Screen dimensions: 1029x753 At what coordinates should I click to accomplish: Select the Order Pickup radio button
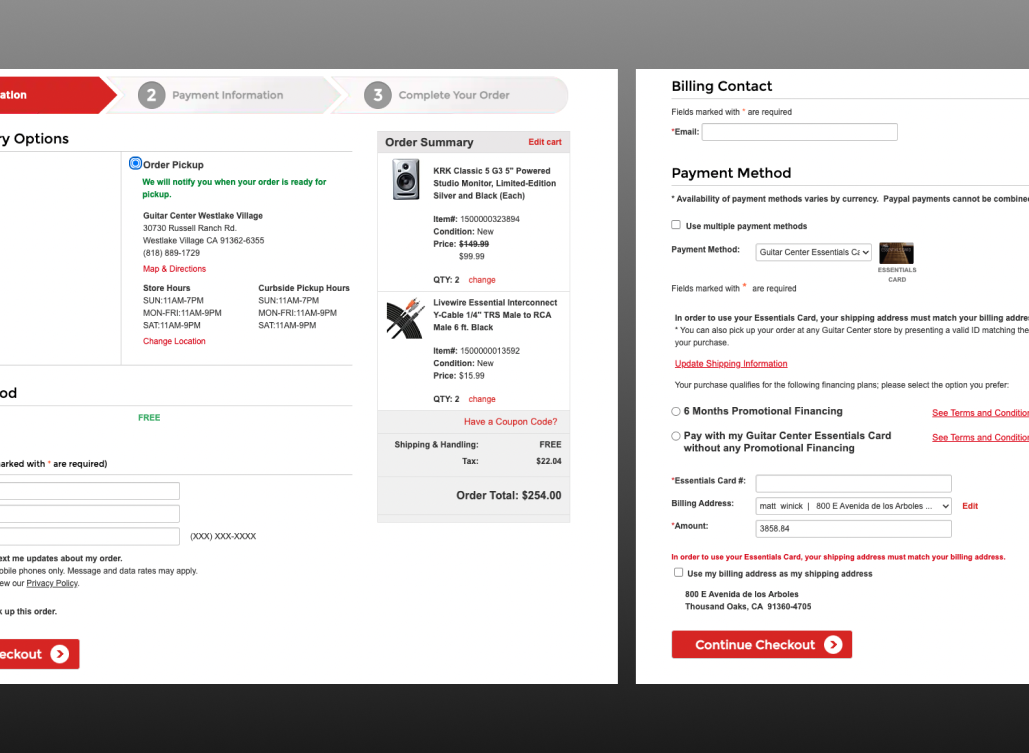coord(135,164)
